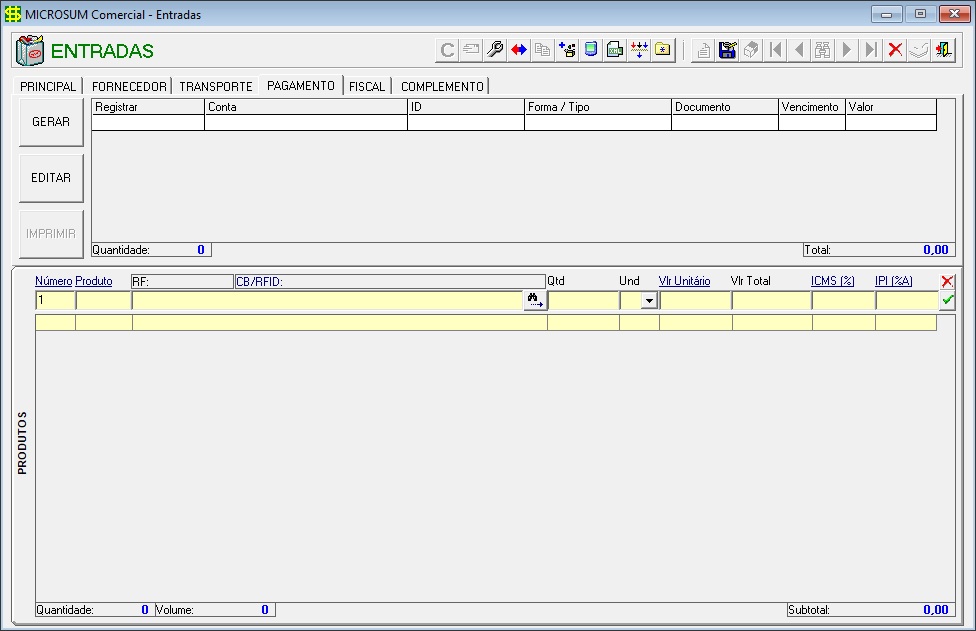Click the Número input field
Viewport: 976px width, 631px height.
tap(55, 300)
